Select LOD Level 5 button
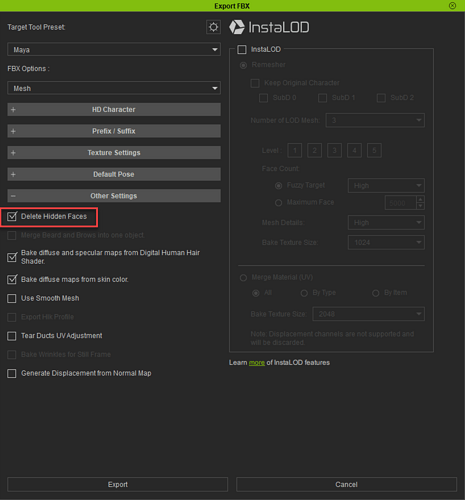The image size is (465, 500). (x=374, y=151)
